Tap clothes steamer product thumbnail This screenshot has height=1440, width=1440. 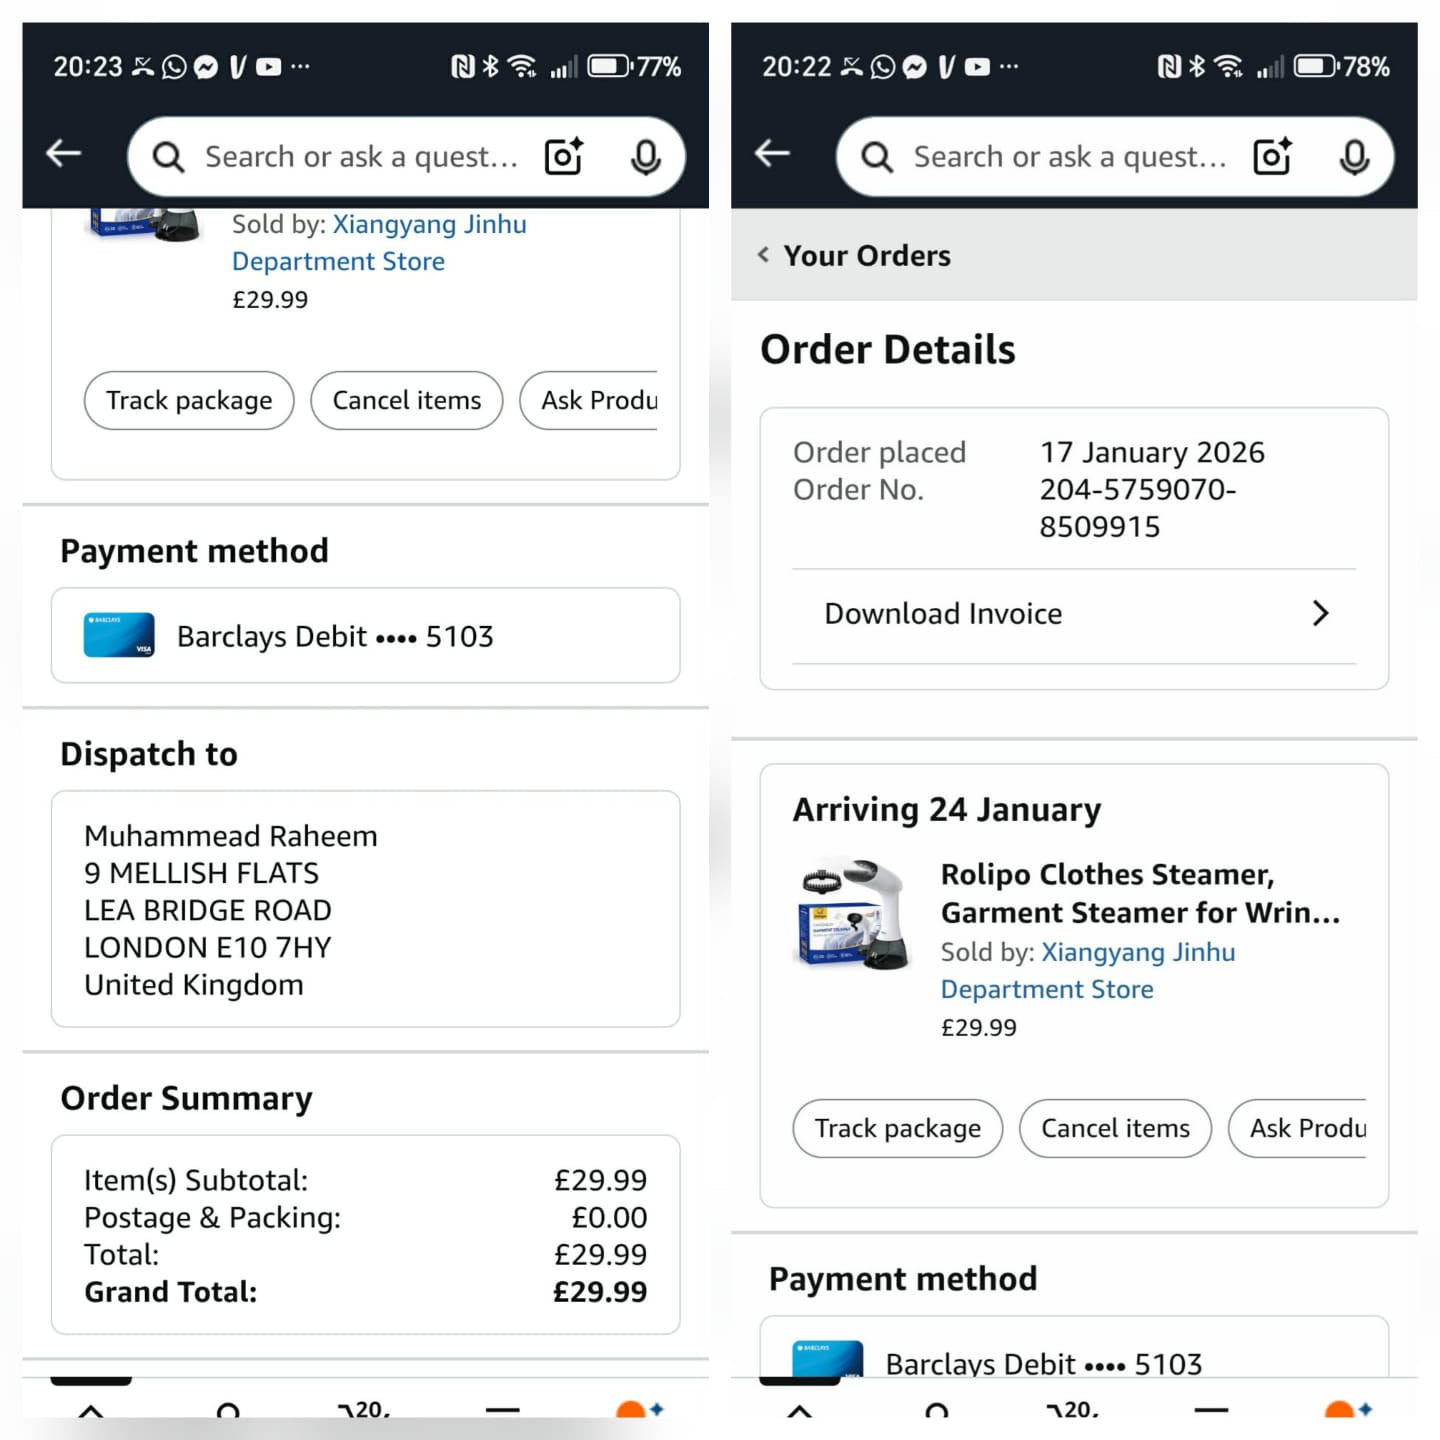[x=855, y=914]
